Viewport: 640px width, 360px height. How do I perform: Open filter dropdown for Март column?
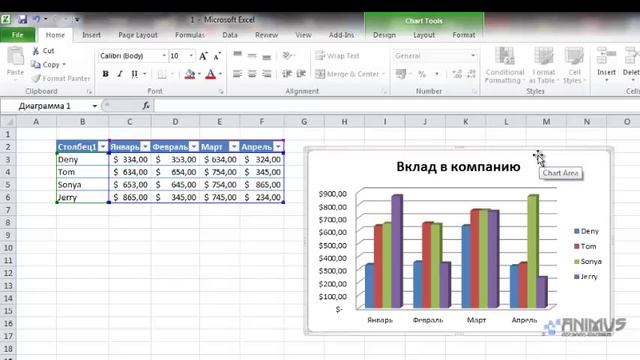[x=234, y=147]
